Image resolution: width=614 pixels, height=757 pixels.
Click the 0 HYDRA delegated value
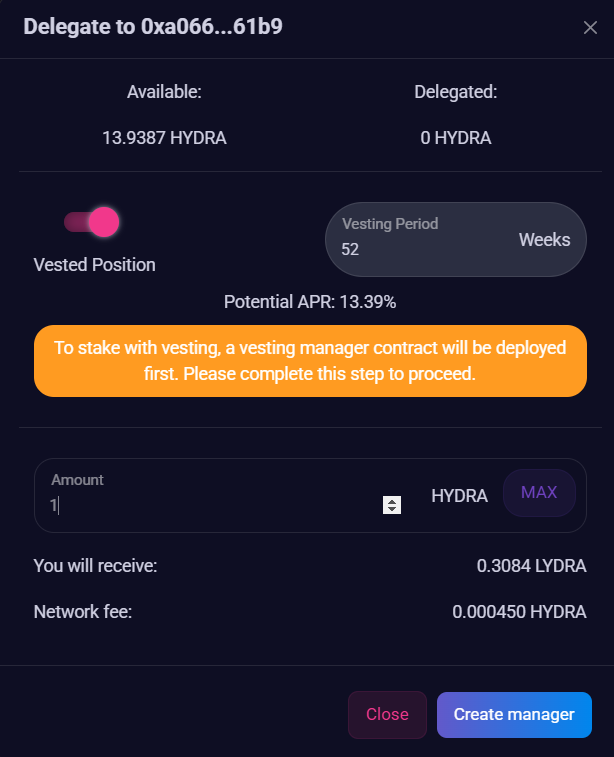[x=456, y=138]
